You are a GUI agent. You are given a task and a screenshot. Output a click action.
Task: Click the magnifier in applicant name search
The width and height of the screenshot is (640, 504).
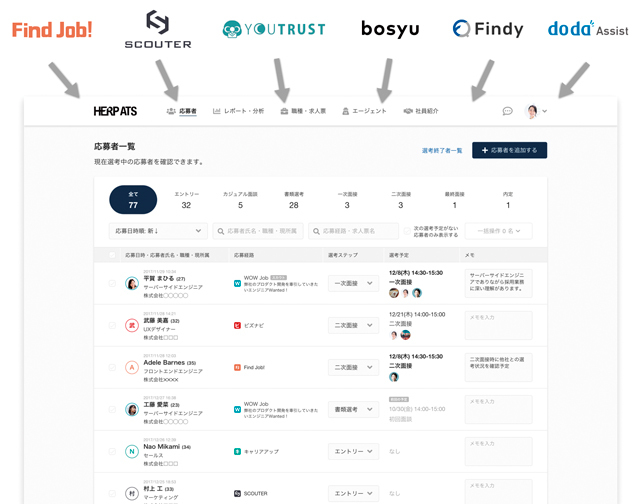(221, 231)
